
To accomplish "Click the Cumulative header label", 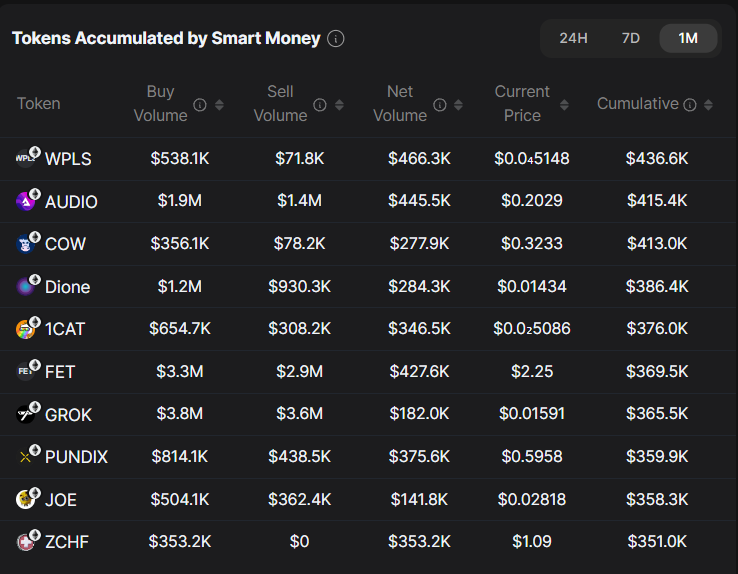I will click(638, 104).
